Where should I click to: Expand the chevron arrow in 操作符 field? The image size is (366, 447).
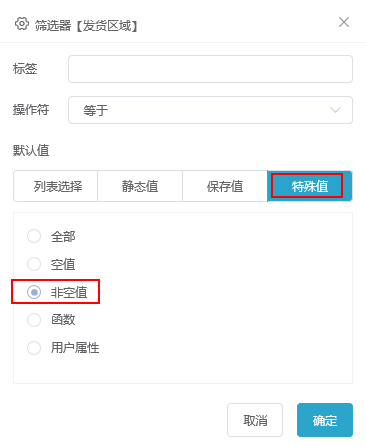tap(335, 110)
